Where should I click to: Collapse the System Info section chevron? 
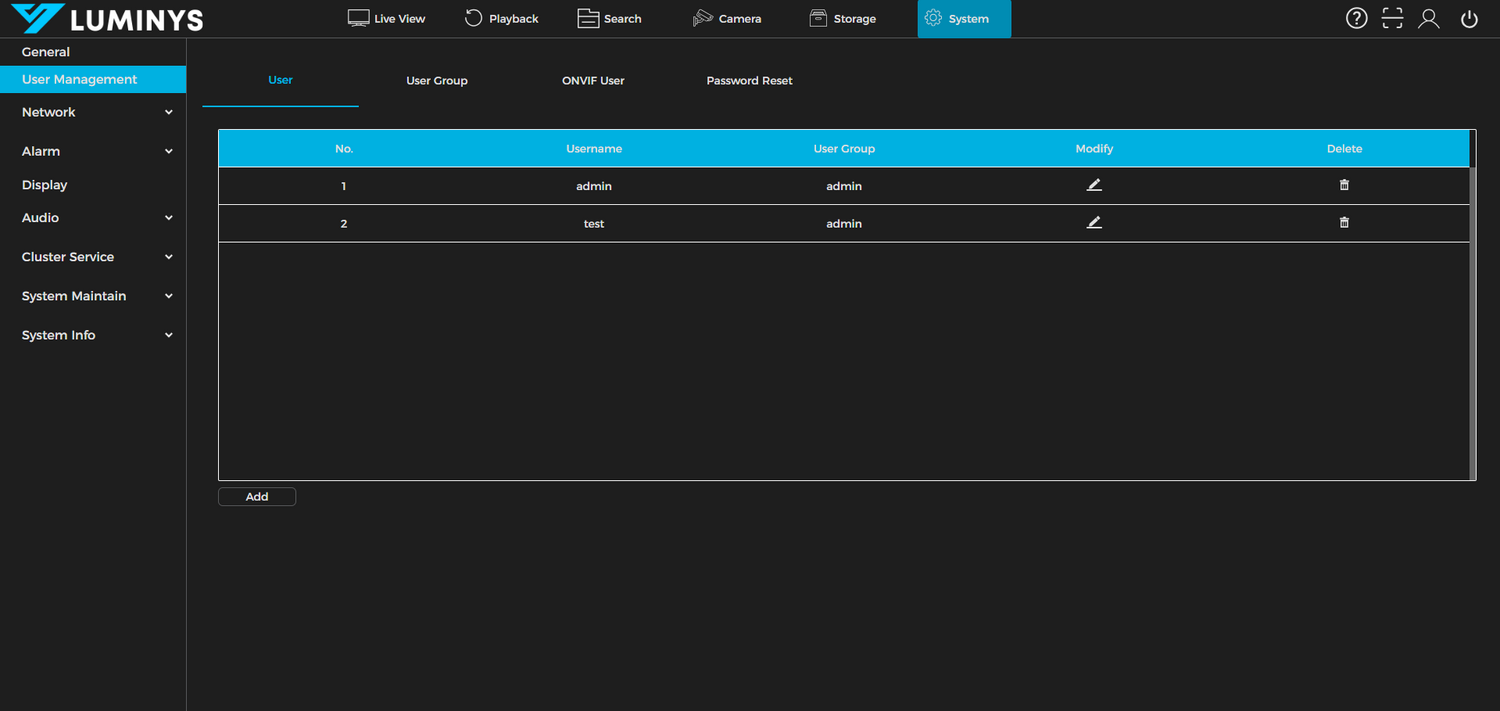[x=169, y=335]
